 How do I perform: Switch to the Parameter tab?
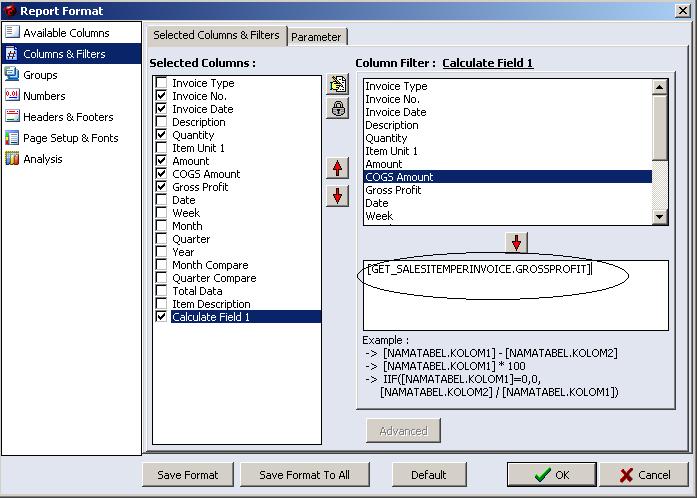(x=316, y=37)
